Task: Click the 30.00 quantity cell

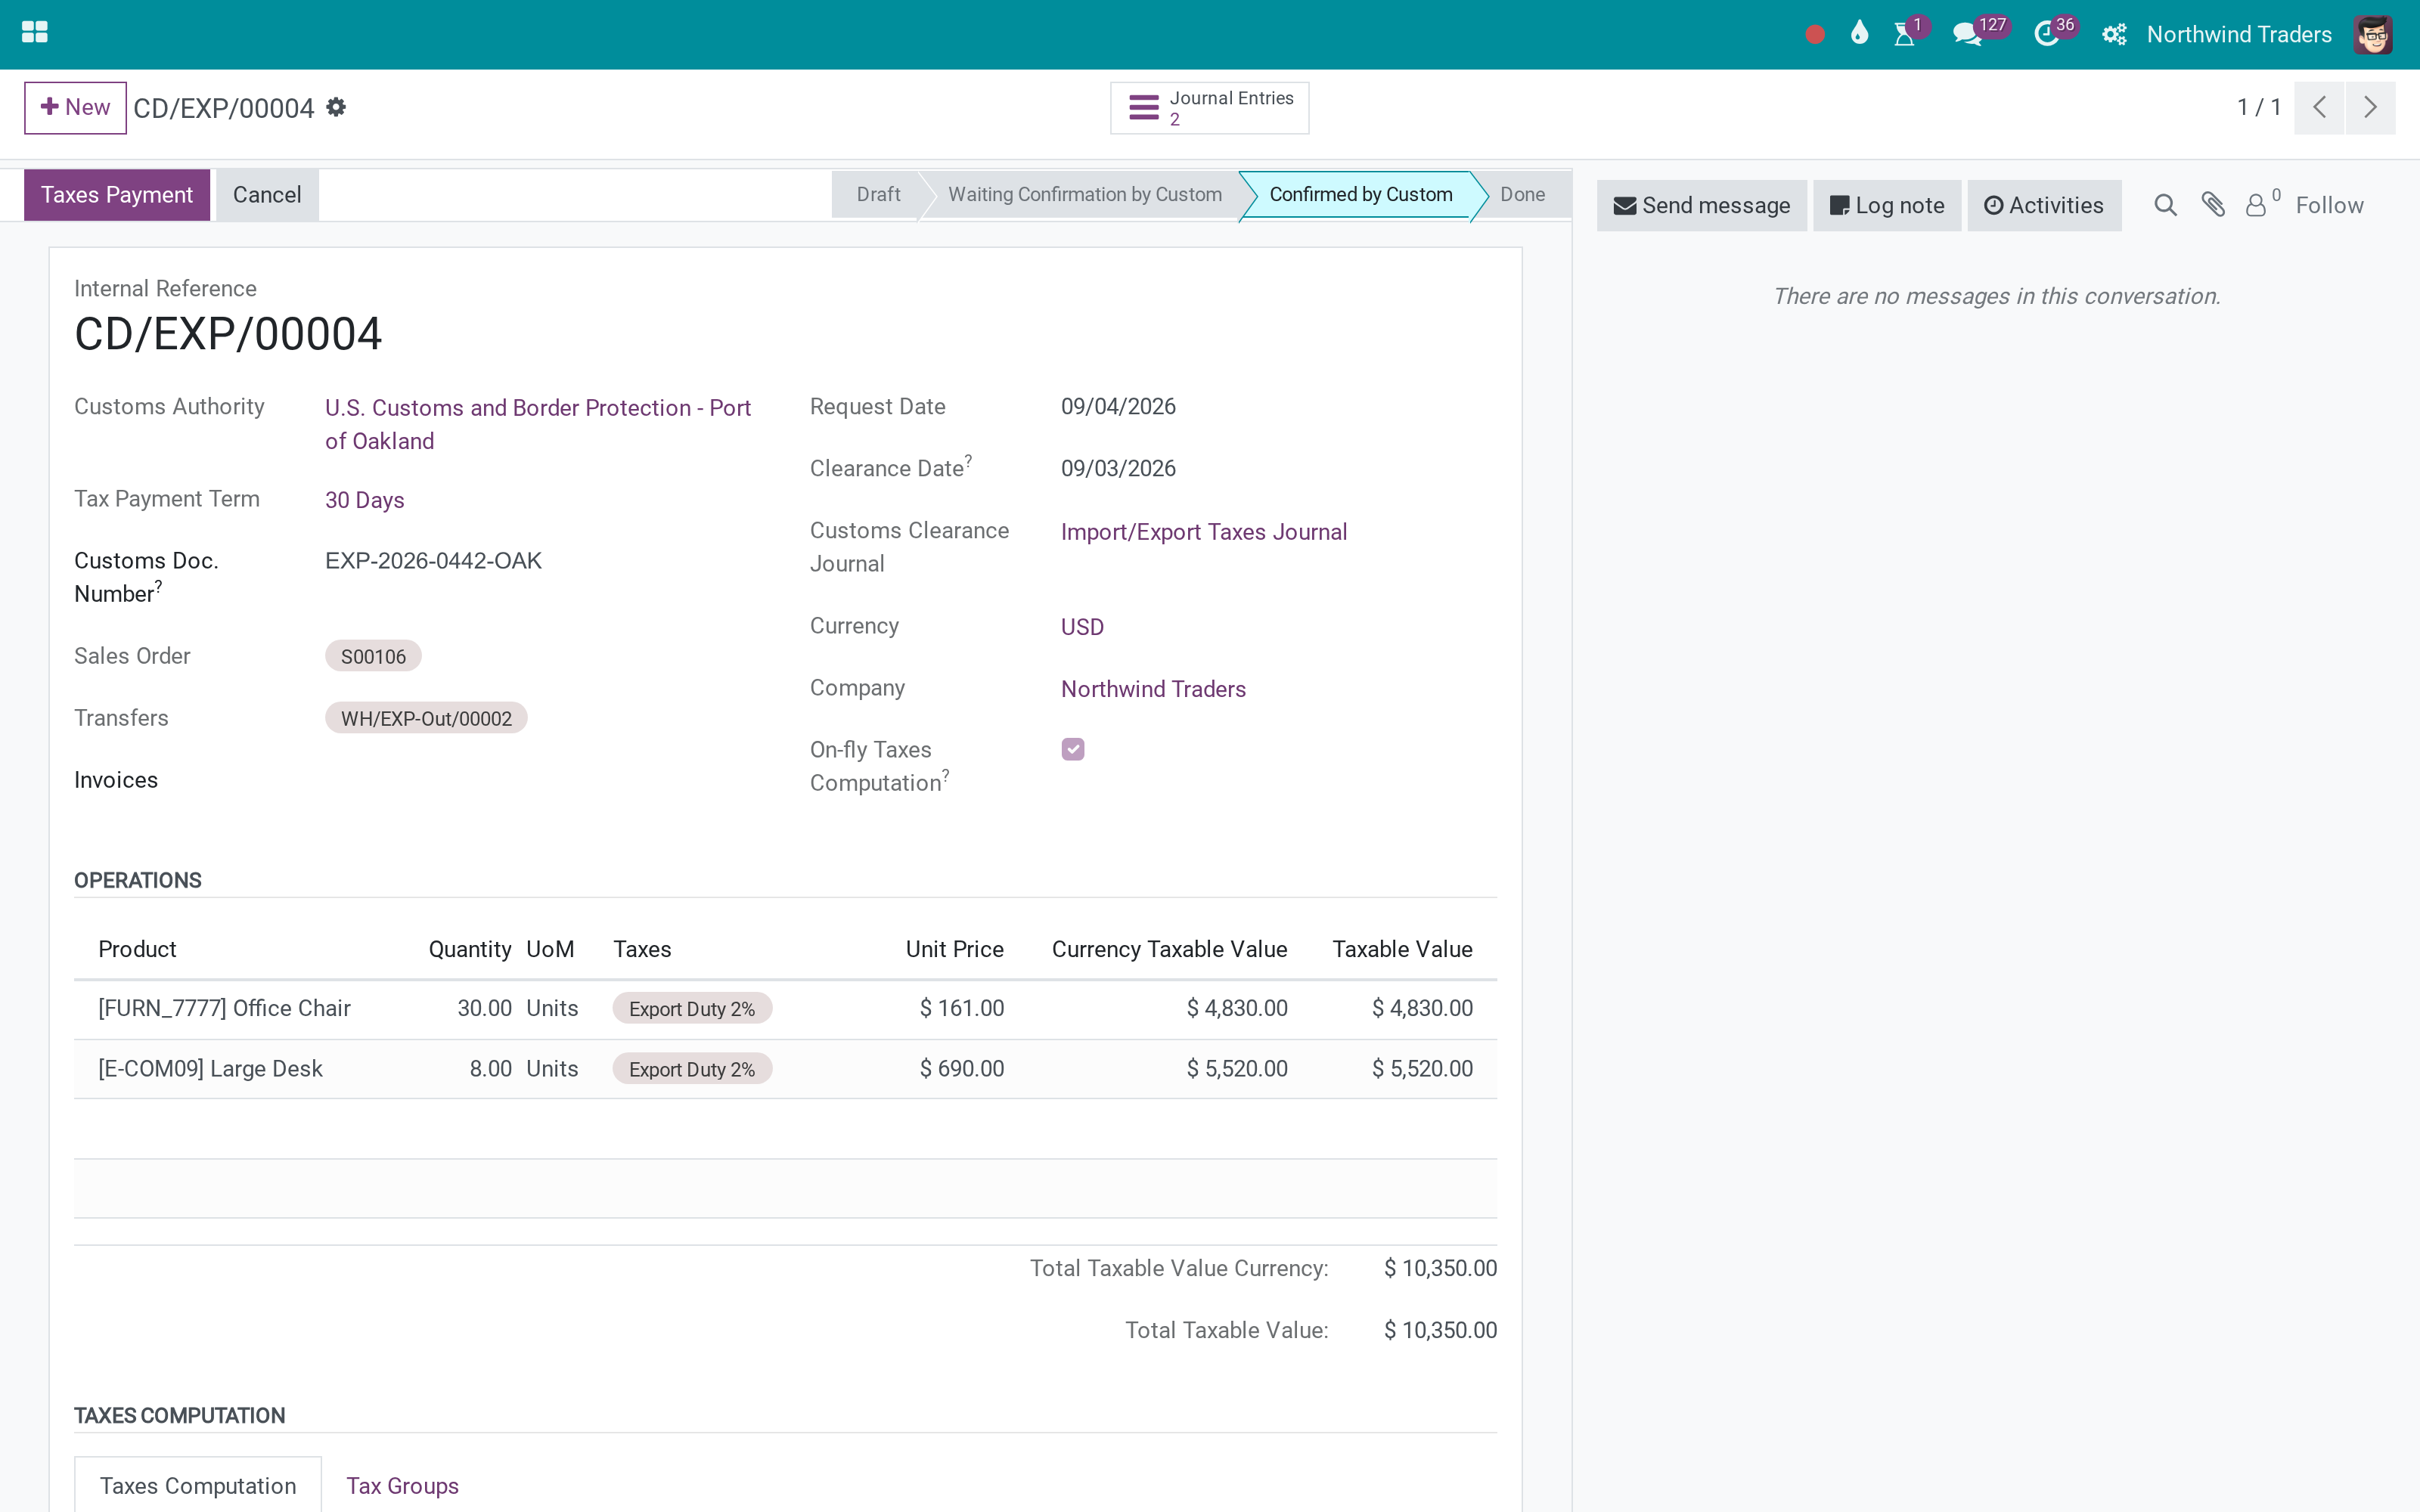Action: click(x=484, y=1008)
